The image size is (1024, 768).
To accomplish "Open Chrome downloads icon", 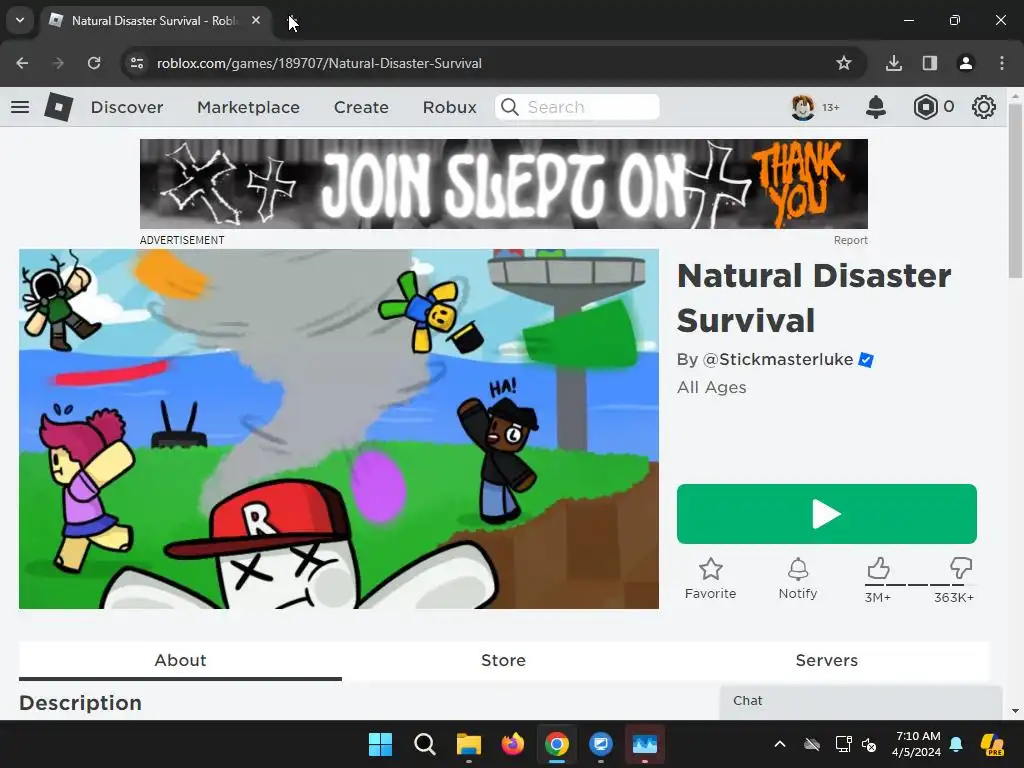I will [893, 63].
